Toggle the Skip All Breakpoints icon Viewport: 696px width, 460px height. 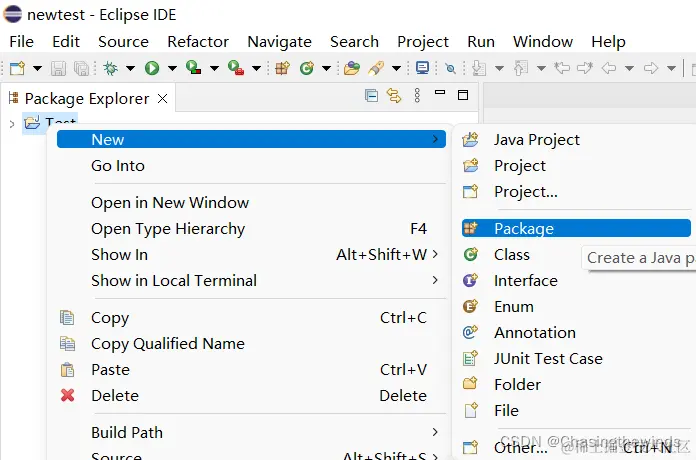(451, 68)
